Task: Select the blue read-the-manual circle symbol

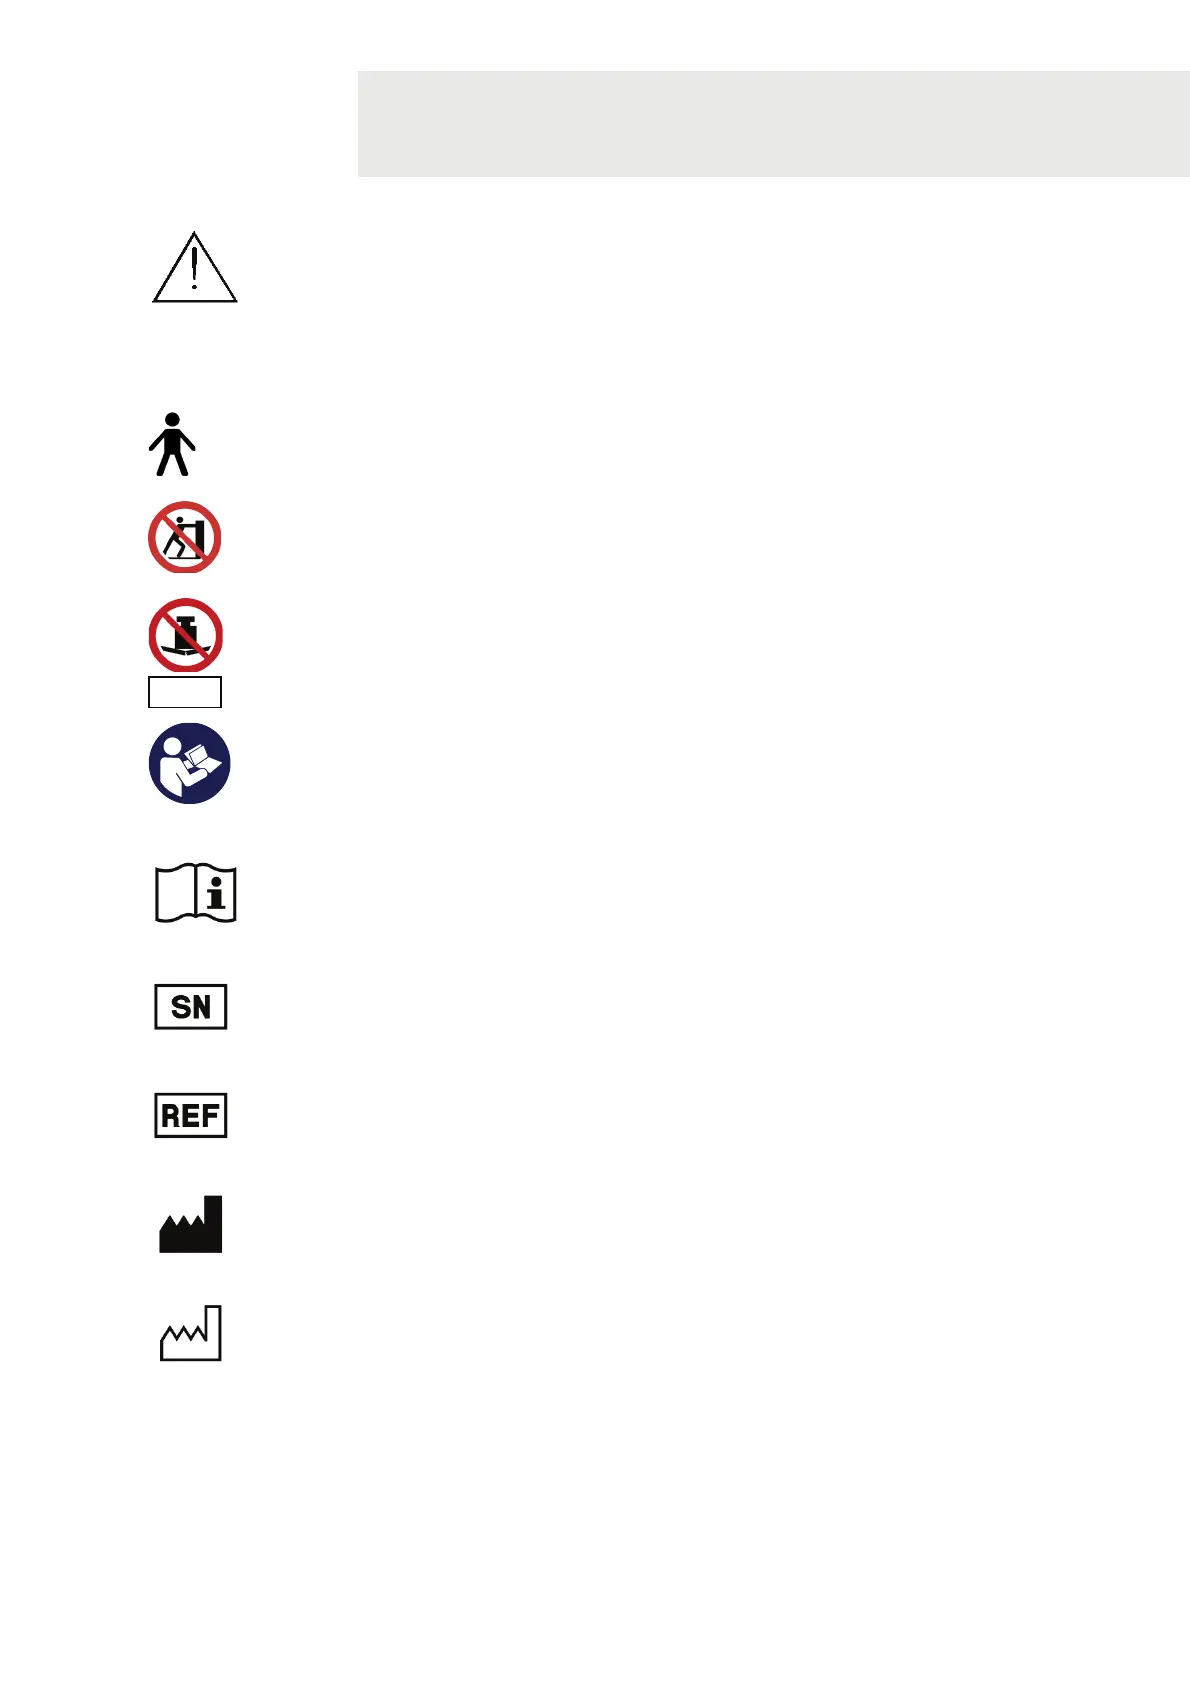Action: pos(189,763)
